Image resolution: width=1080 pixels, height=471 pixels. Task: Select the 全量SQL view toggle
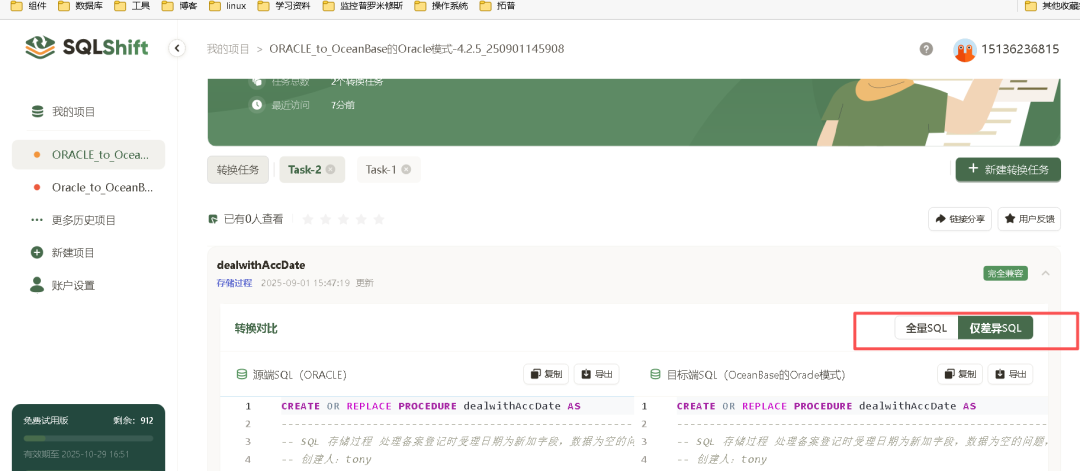coord(926,328)
